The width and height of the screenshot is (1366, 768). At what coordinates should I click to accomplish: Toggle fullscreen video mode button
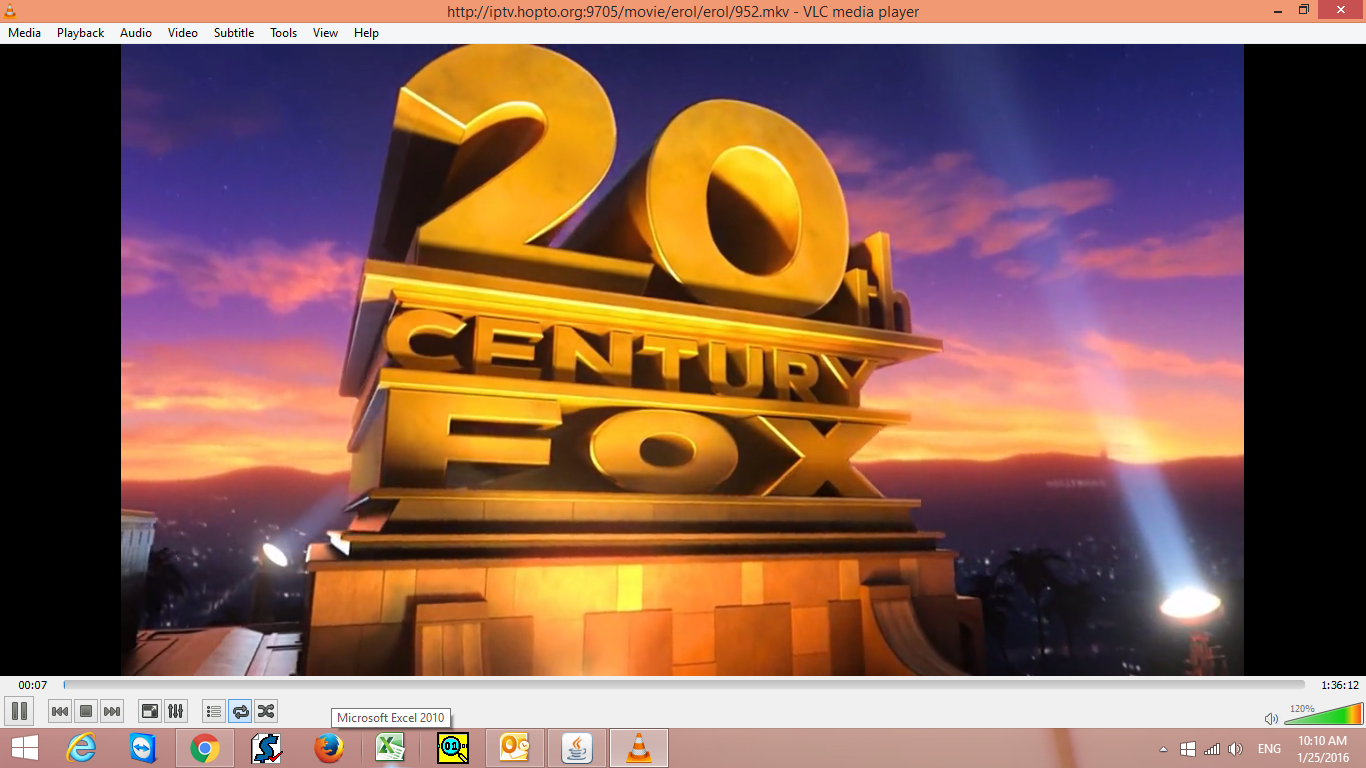(149, 711)
